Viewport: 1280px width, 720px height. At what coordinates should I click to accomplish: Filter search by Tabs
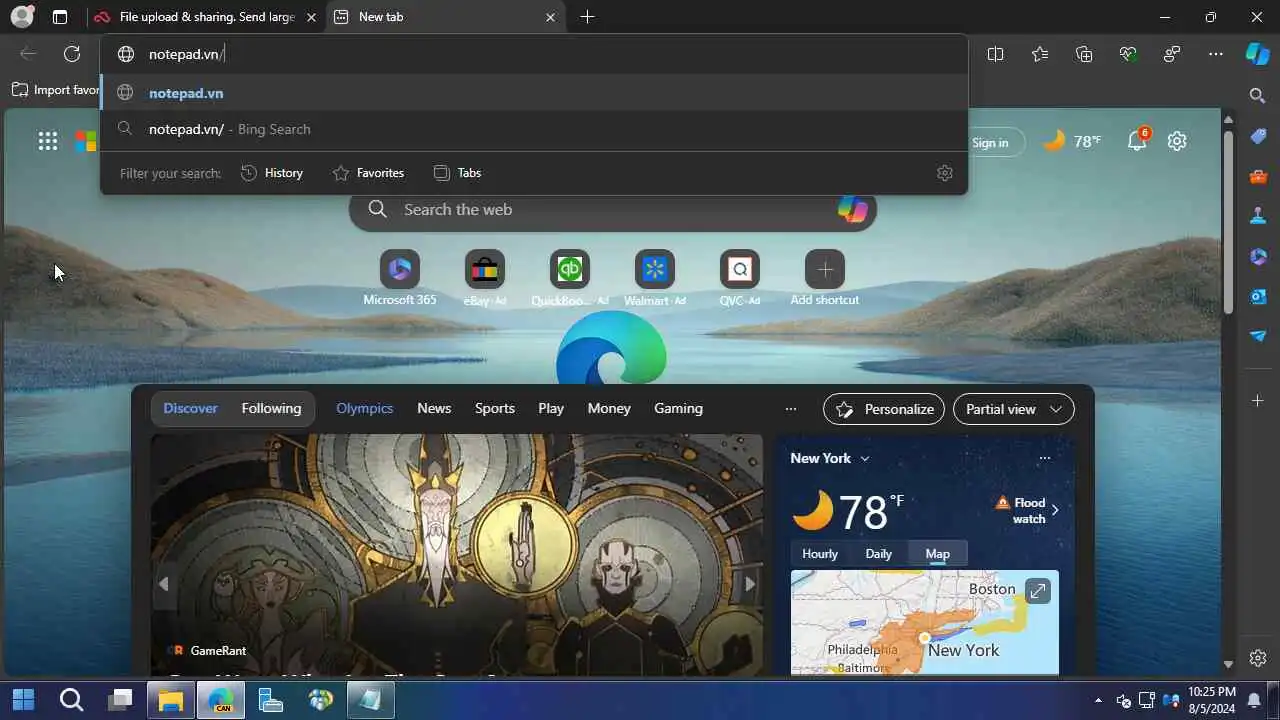pos(457,173)
